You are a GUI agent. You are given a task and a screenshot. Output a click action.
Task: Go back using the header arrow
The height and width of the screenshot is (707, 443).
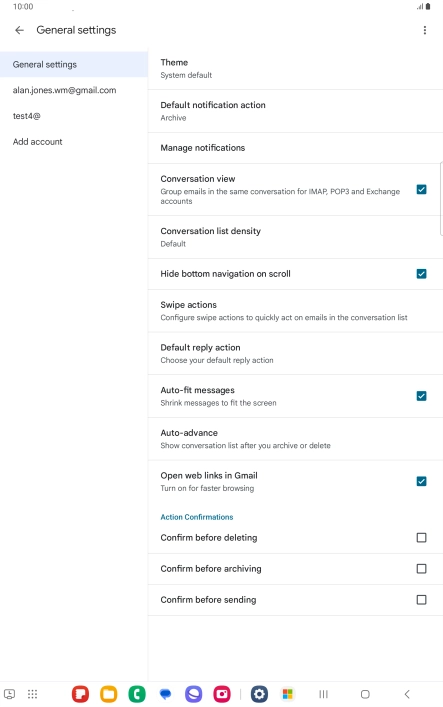point(19,30)
